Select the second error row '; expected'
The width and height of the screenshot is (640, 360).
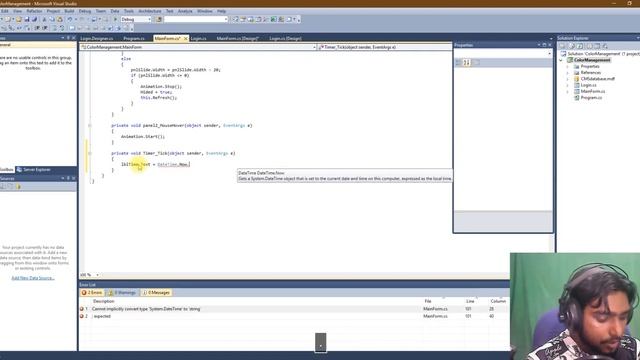pos(294,316)
